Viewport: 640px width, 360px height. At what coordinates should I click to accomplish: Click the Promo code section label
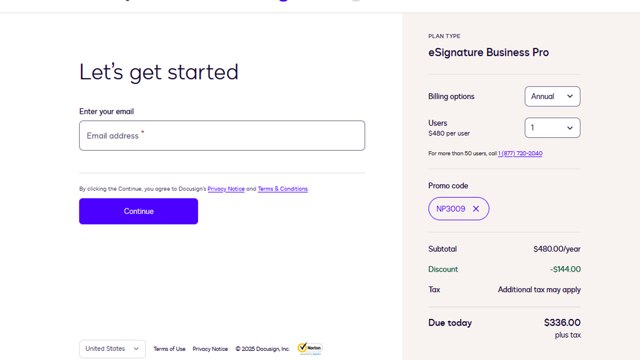point(448,186)
